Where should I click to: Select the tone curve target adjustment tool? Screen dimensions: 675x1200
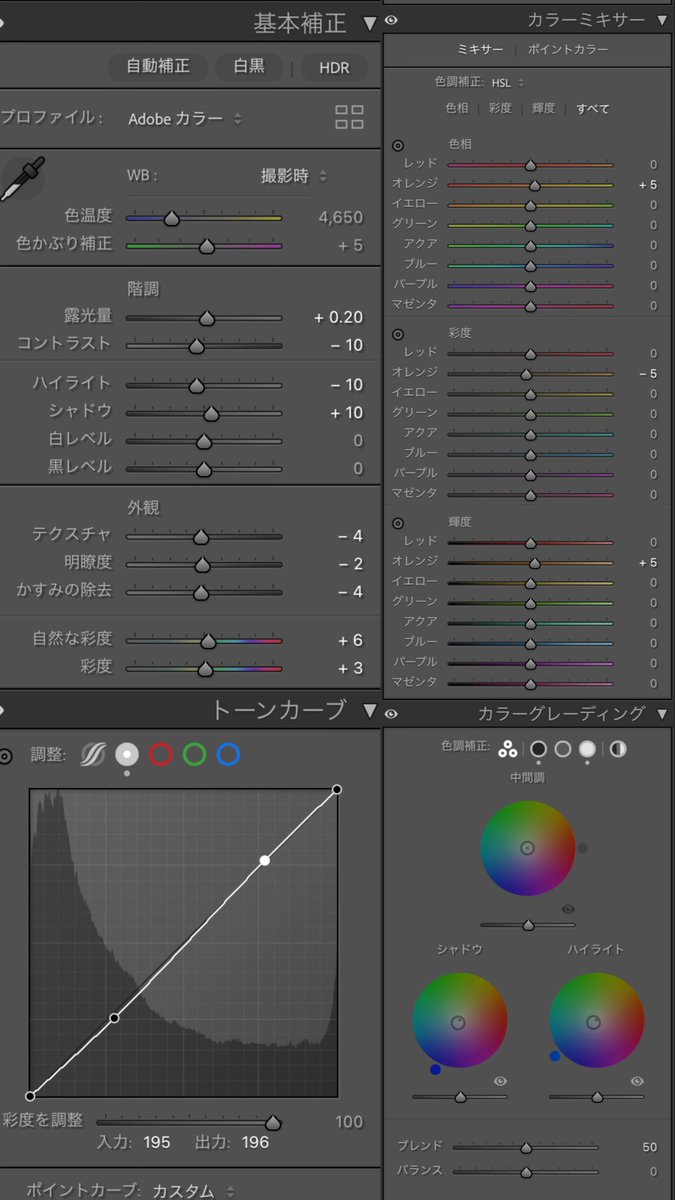pos(6,756)
